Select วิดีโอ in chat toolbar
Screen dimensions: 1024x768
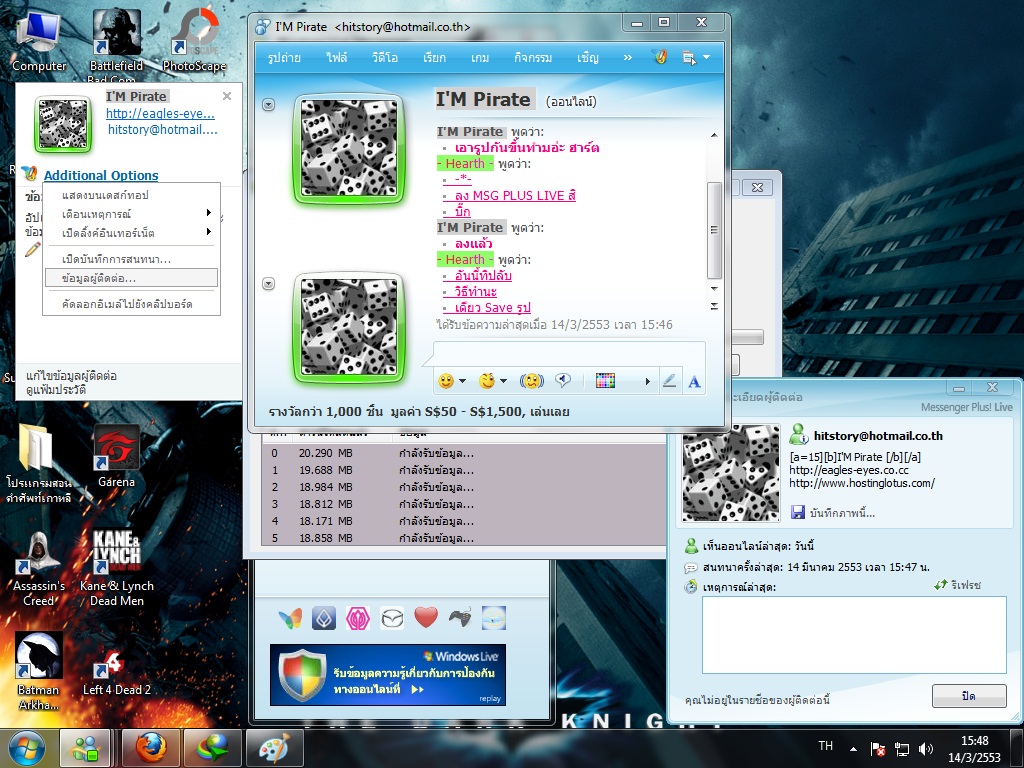point(385,57)
